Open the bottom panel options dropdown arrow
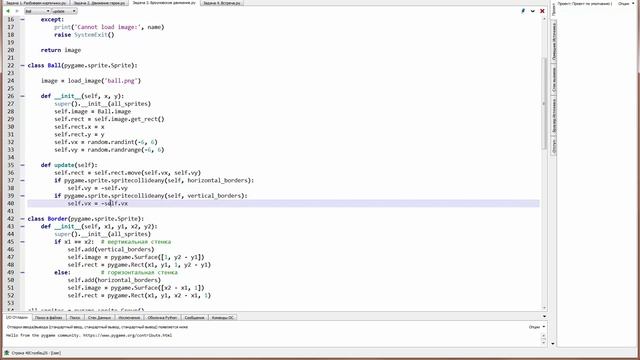The height and width of the screenshot is (360, 640). (x=544, y=317)
